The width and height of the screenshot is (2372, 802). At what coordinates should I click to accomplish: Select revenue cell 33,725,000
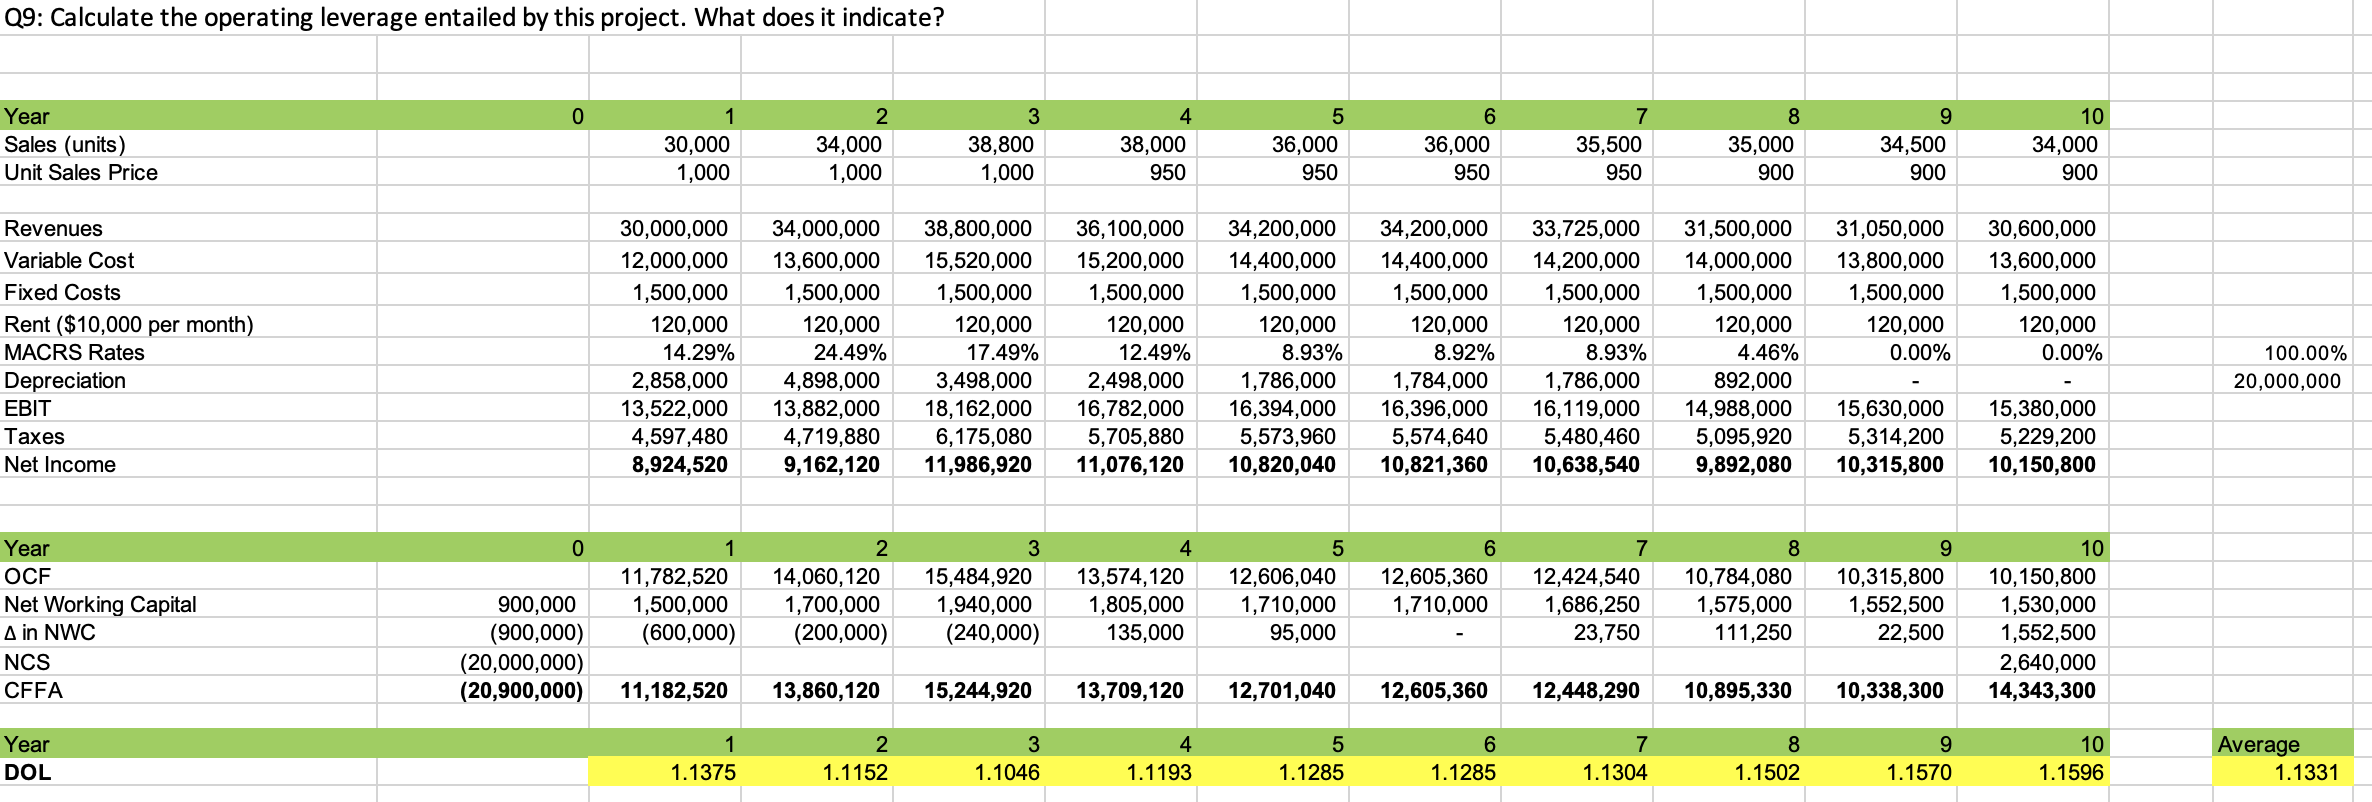point(1586,228)
